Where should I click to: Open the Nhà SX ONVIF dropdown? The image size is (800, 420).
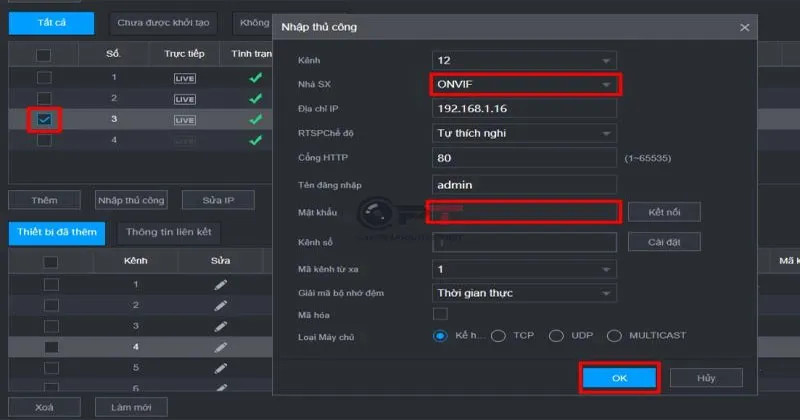(x=524, y=84)
